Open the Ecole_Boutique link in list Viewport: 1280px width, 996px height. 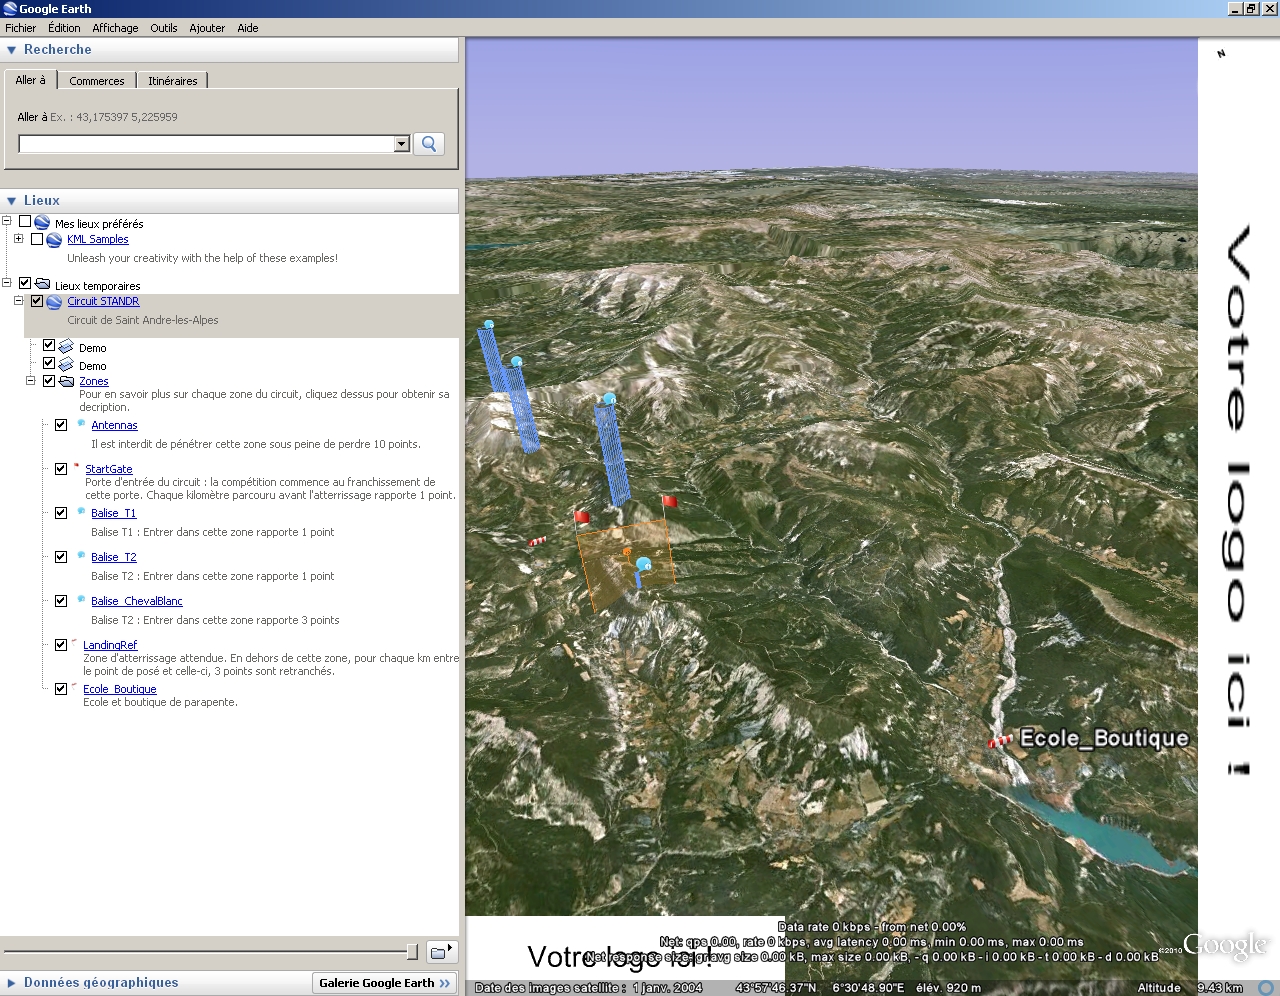pyautogui.click(x=120, y=689)
